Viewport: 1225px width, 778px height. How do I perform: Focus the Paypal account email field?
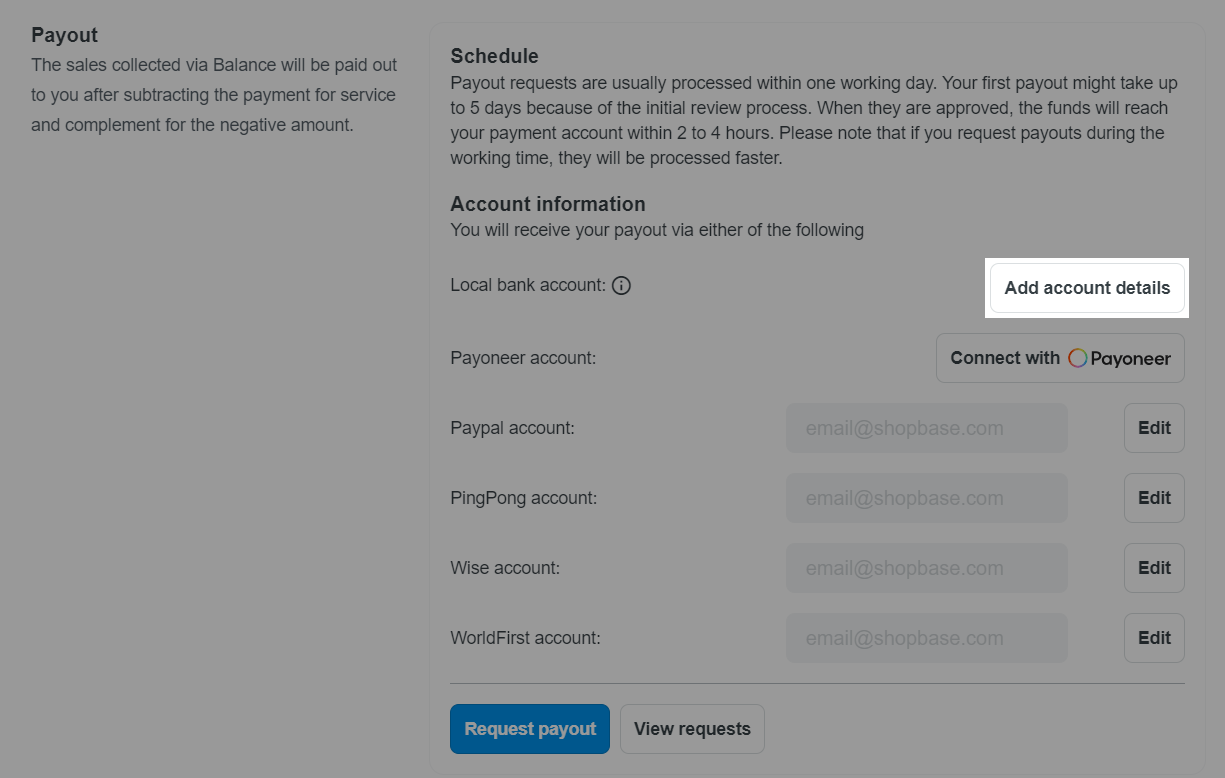point(926,429)
